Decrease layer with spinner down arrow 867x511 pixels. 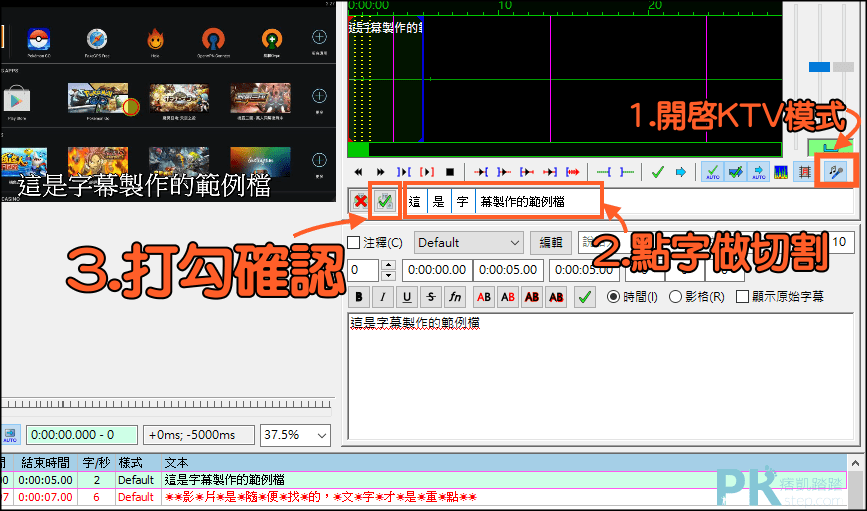389,275
